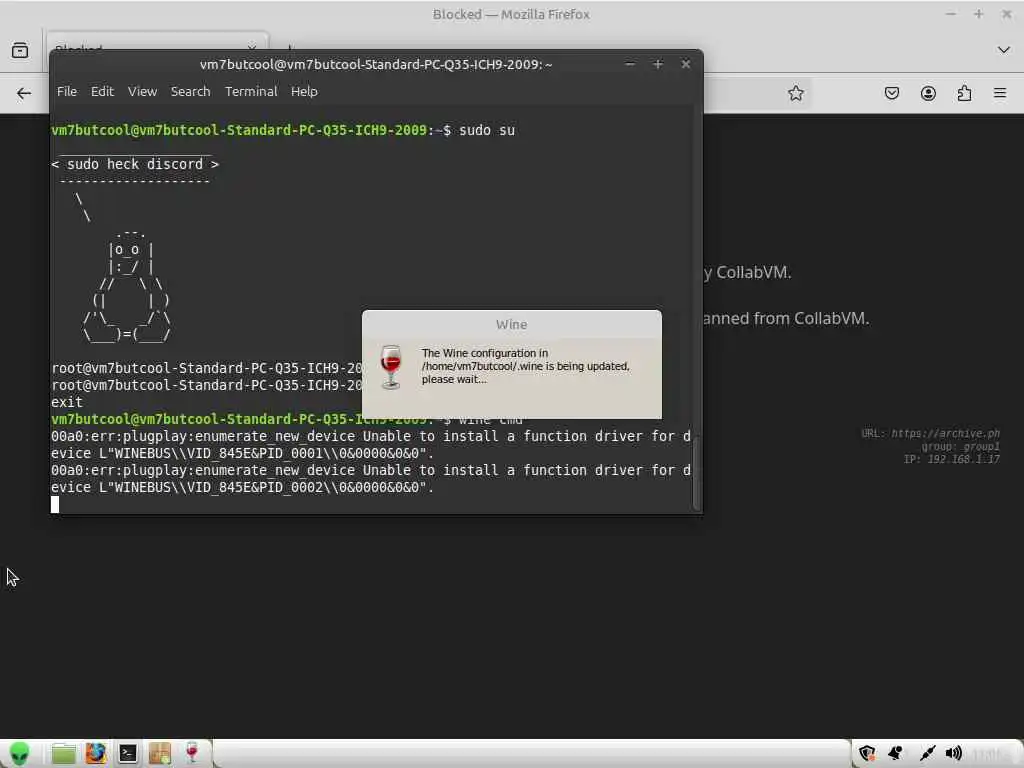The height and width of the screenshot is (768, 1024).
Task: Click the terminal window title text
Action: 376,64
